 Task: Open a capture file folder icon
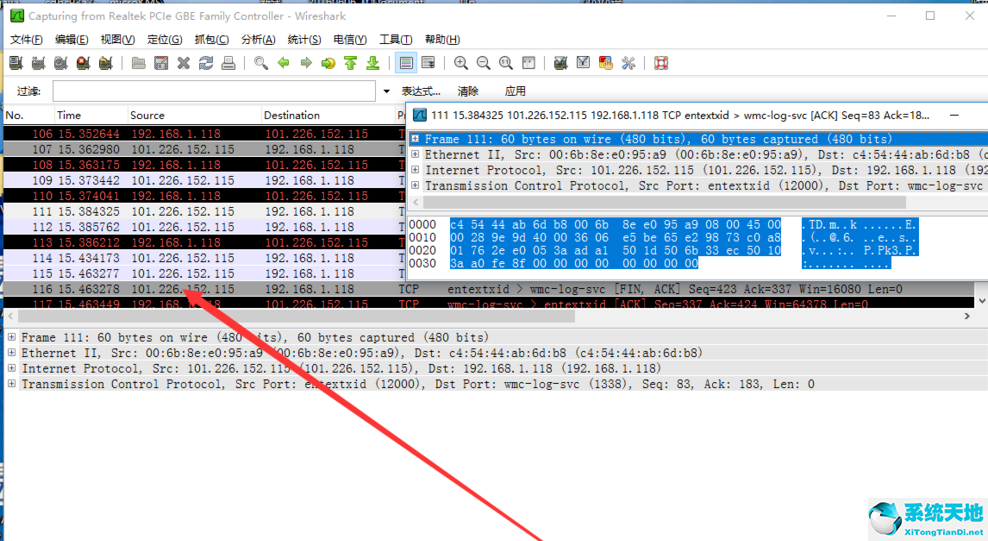pyautogui.click(x=139, y=63)
